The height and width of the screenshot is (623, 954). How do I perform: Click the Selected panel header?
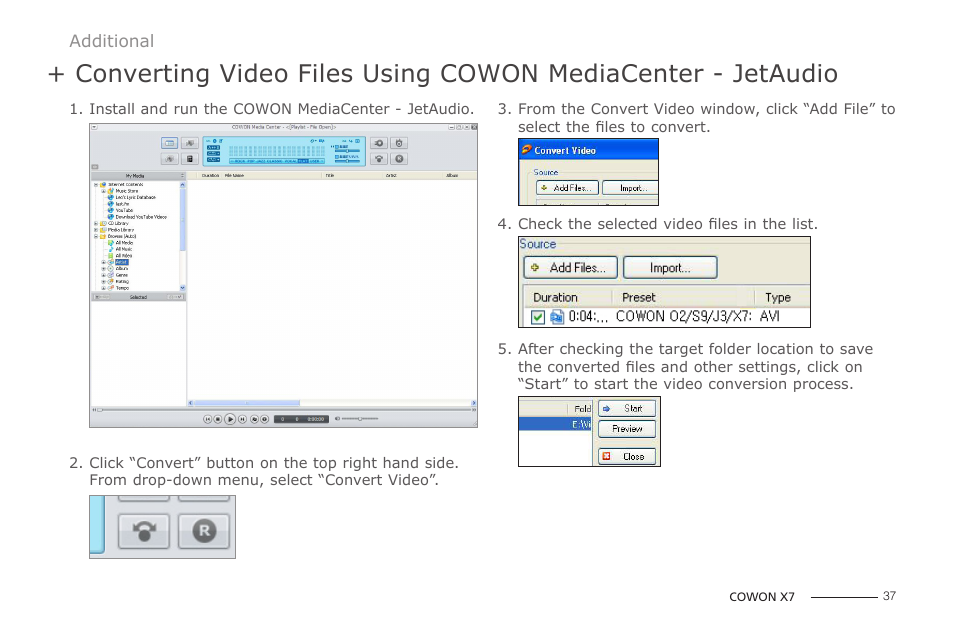point(138,297)
